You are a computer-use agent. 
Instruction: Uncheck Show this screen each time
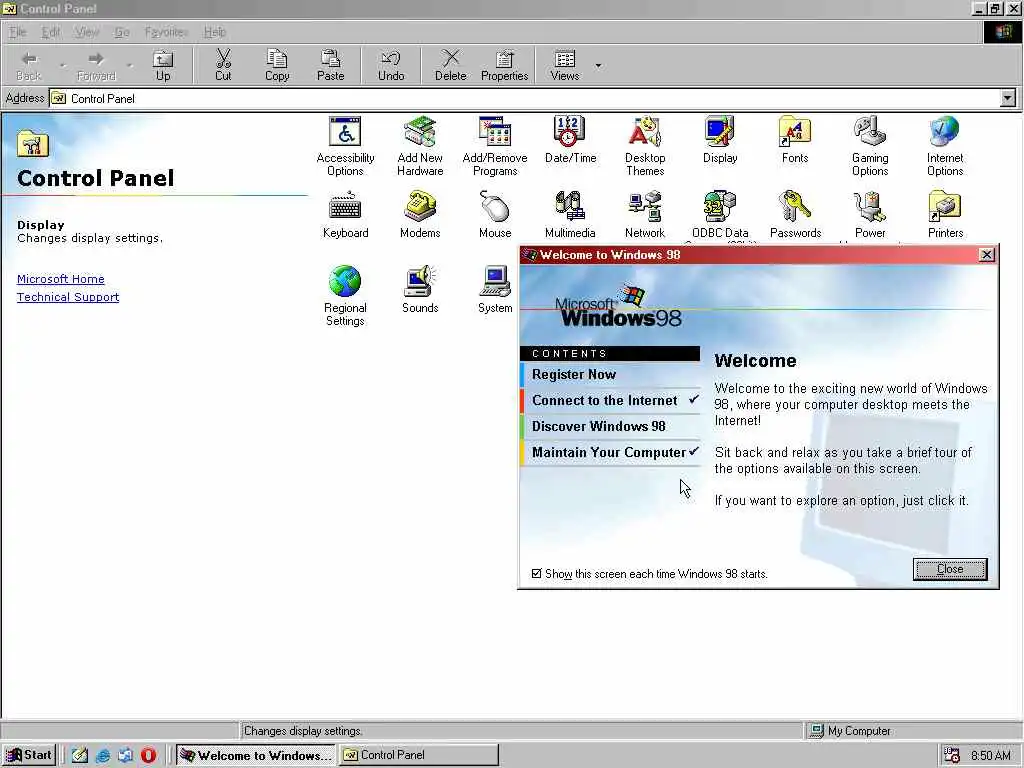coord(537,573)
